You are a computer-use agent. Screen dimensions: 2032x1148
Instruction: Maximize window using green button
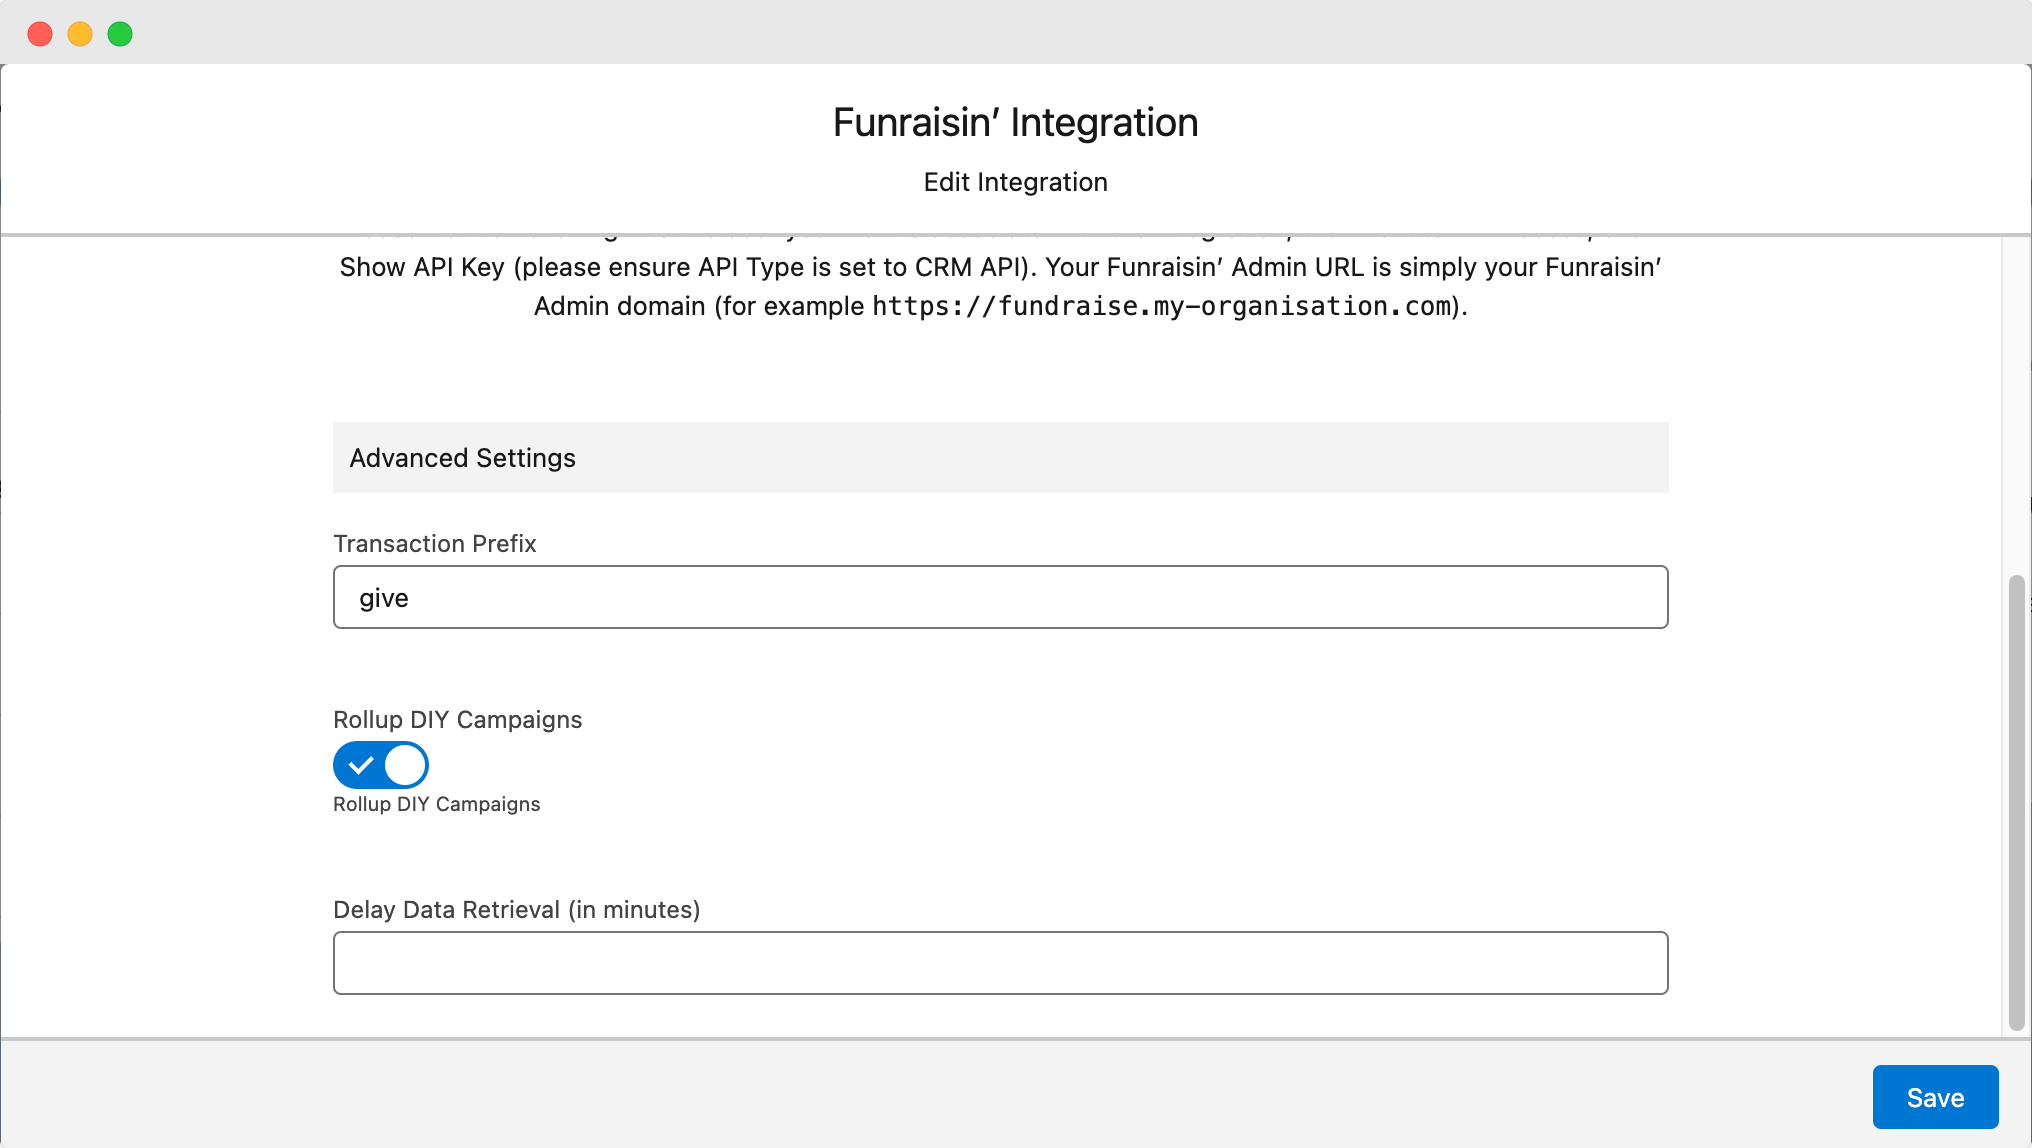point(120,34)
